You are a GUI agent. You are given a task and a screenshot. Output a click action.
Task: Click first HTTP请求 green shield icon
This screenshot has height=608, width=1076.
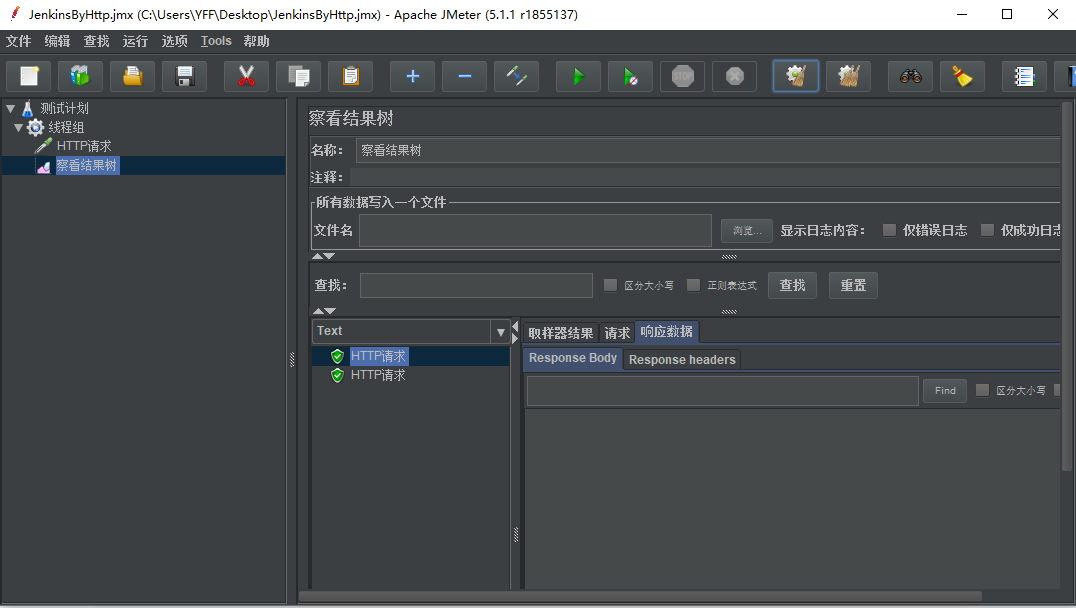click(x=337, y=356)
